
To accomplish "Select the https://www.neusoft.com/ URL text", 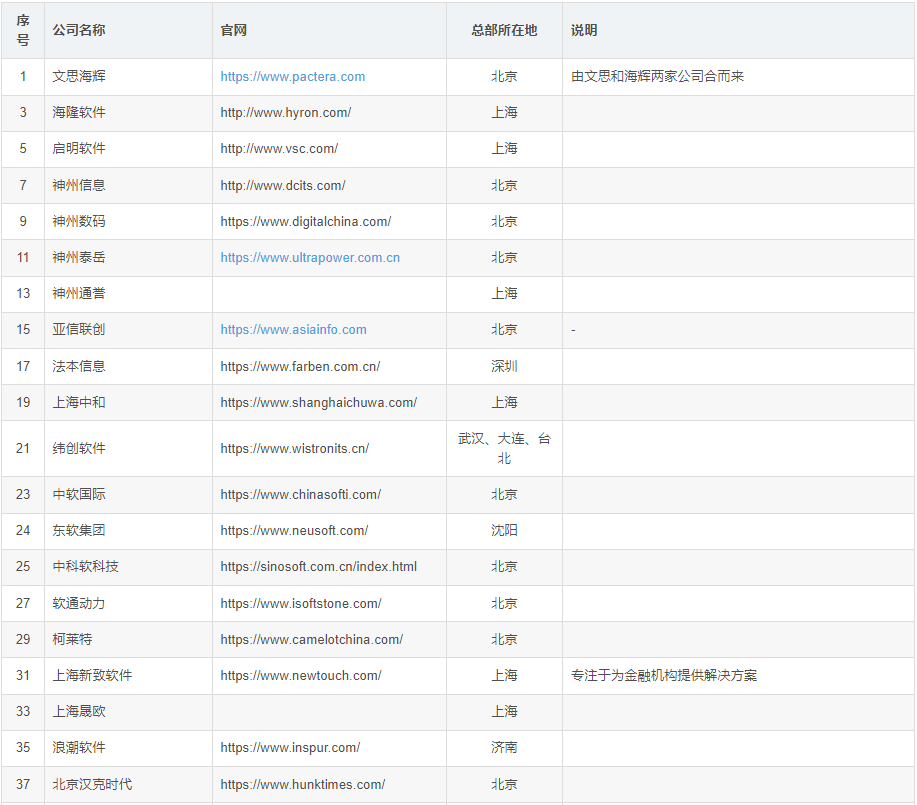I will click(294, 531).
